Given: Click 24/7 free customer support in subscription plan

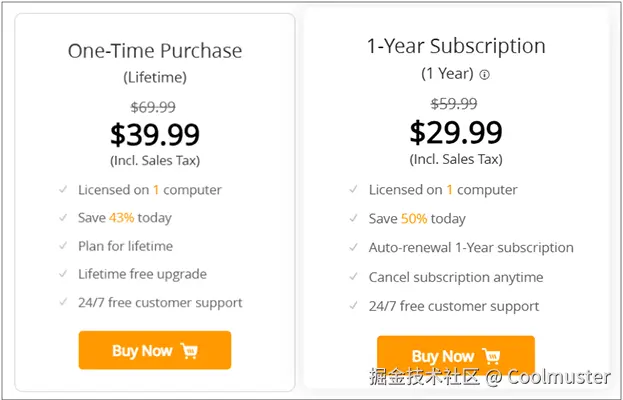Looking at the screenshot, I should point(454,306).
